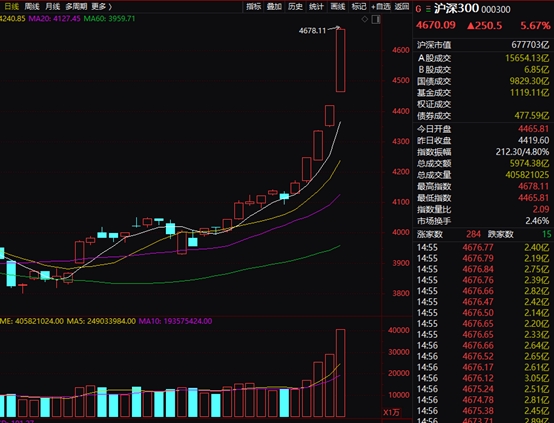This screenshot has width=554, height=423.
Task: Open the 历史 history button
Action: point(295,6)
